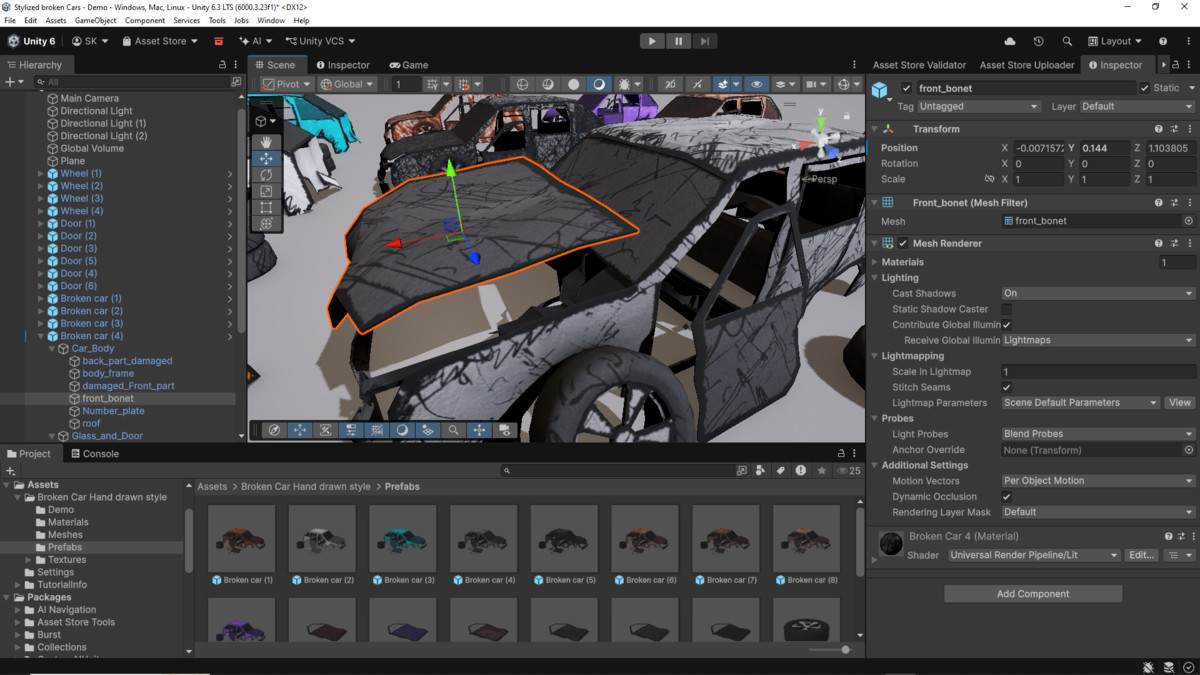Toggle scene audio icon

pos(697,84)
